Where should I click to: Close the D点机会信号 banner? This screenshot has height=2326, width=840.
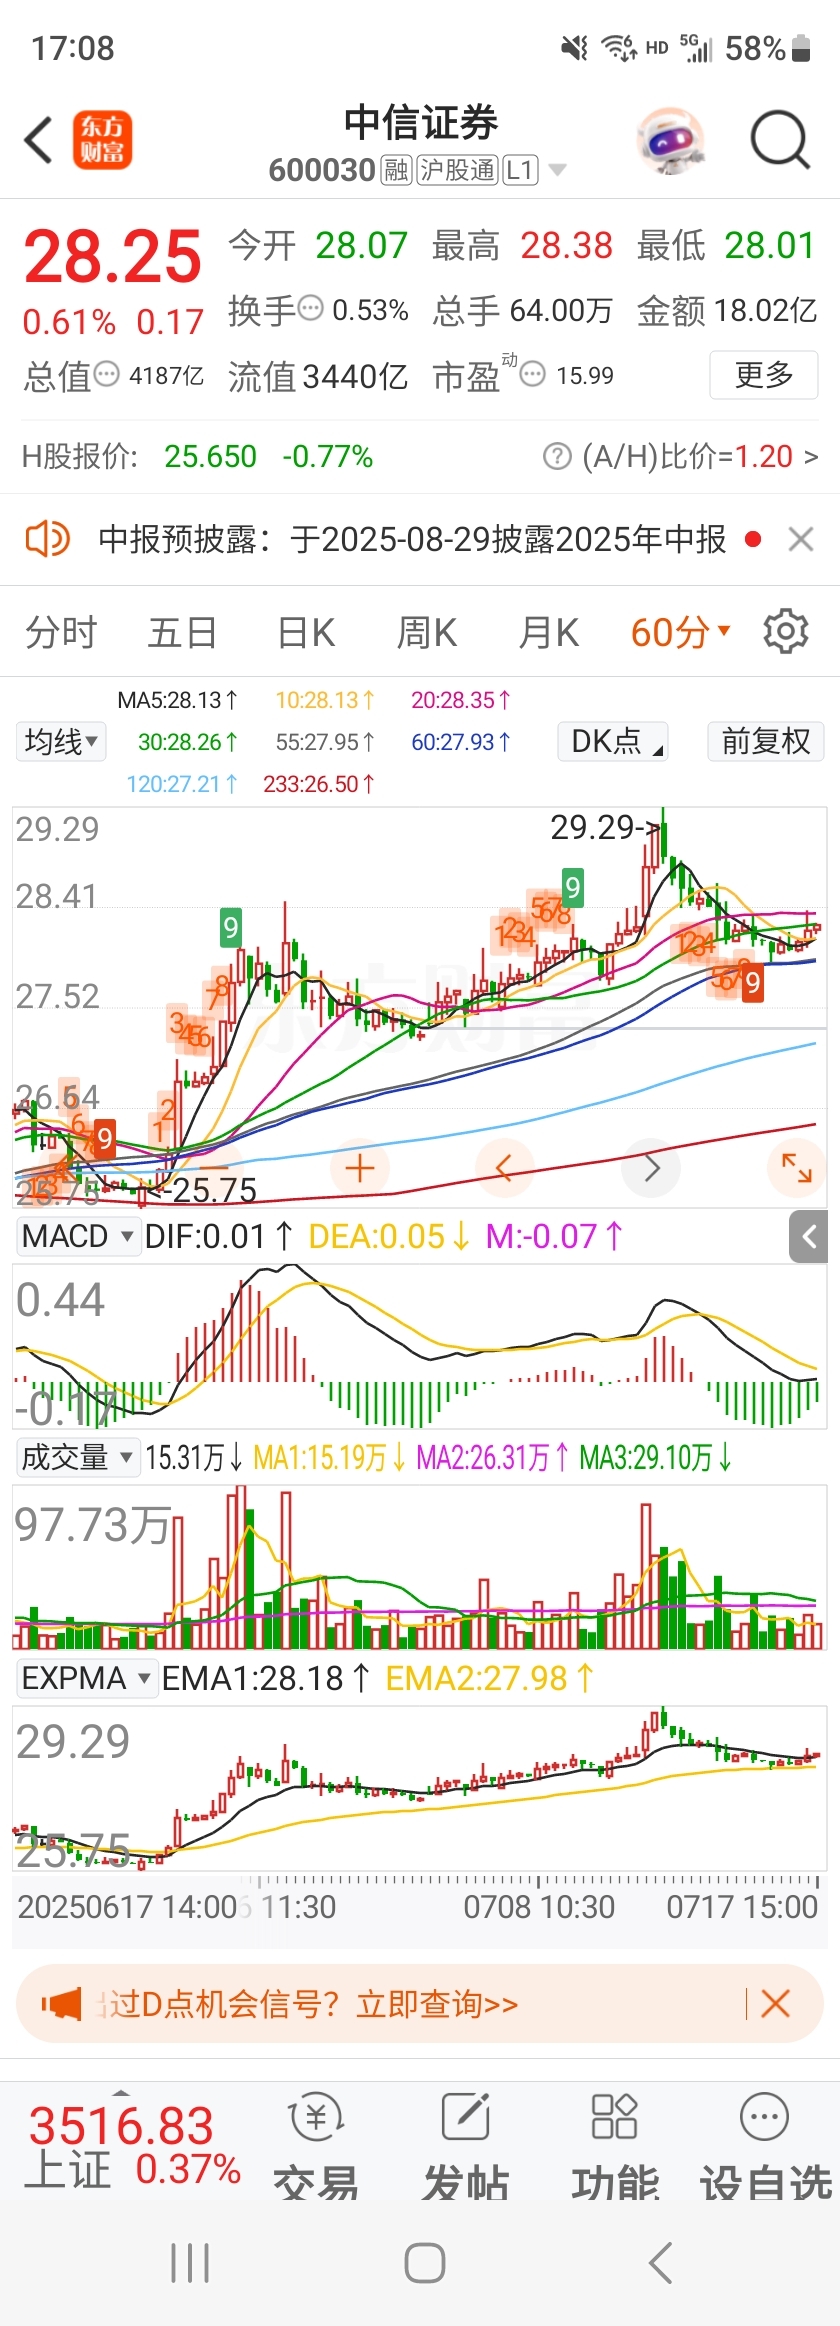click(x=775, y=2003)
